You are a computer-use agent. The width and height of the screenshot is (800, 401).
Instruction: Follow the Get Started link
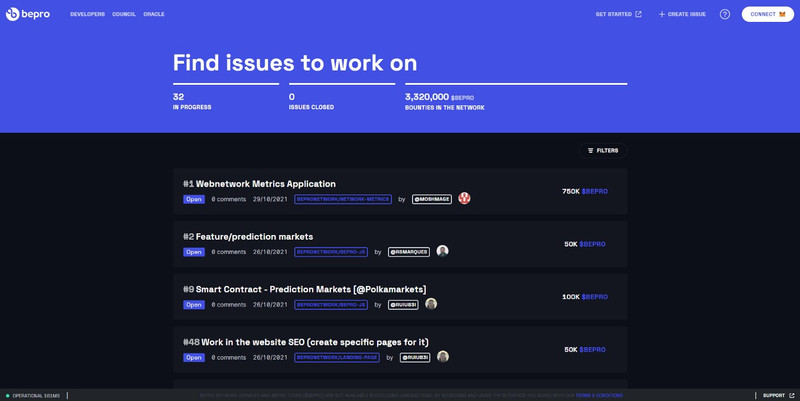(618, 14)
